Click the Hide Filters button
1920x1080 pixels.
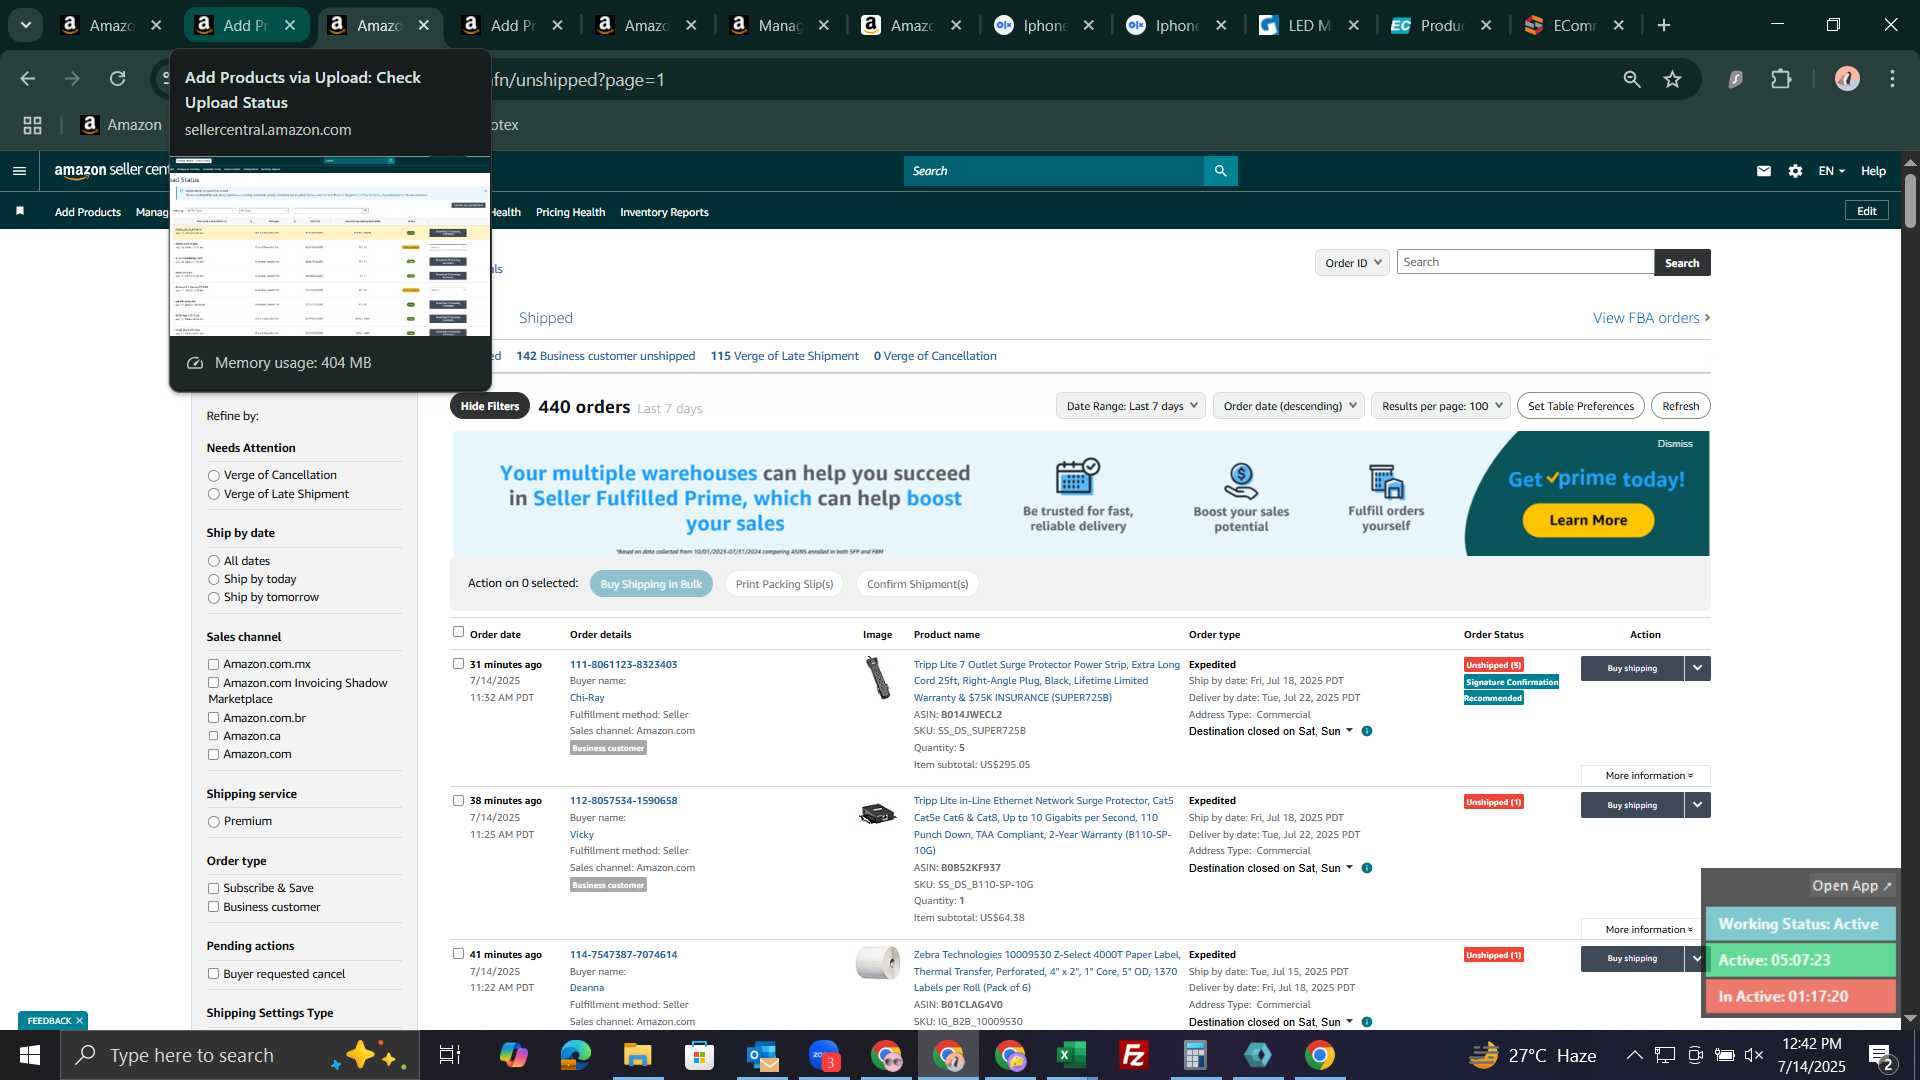490,406
